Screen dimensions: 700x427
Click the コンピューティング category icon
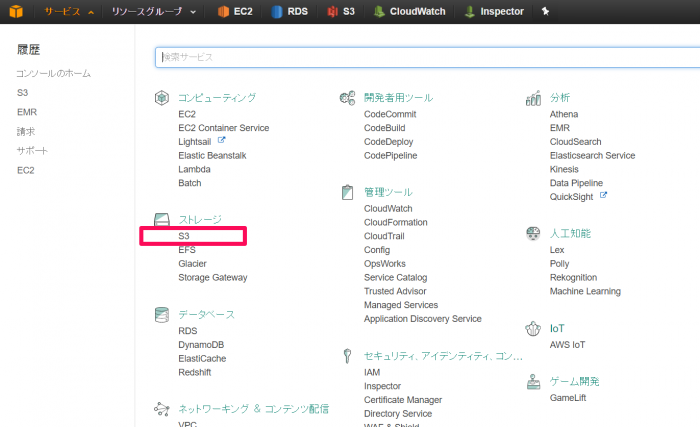tap(162, 97)
